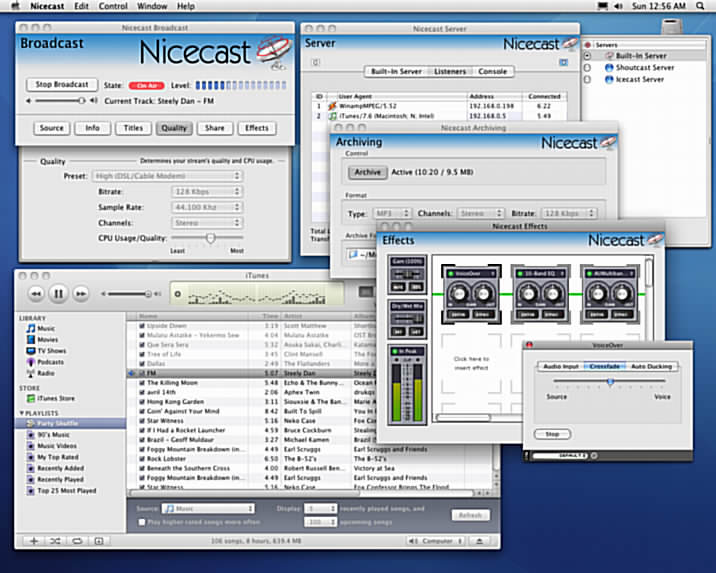Open the Channels dropdown in Quality panel
The height and width of the screenshot is (573, 716).
pos(207,223)
